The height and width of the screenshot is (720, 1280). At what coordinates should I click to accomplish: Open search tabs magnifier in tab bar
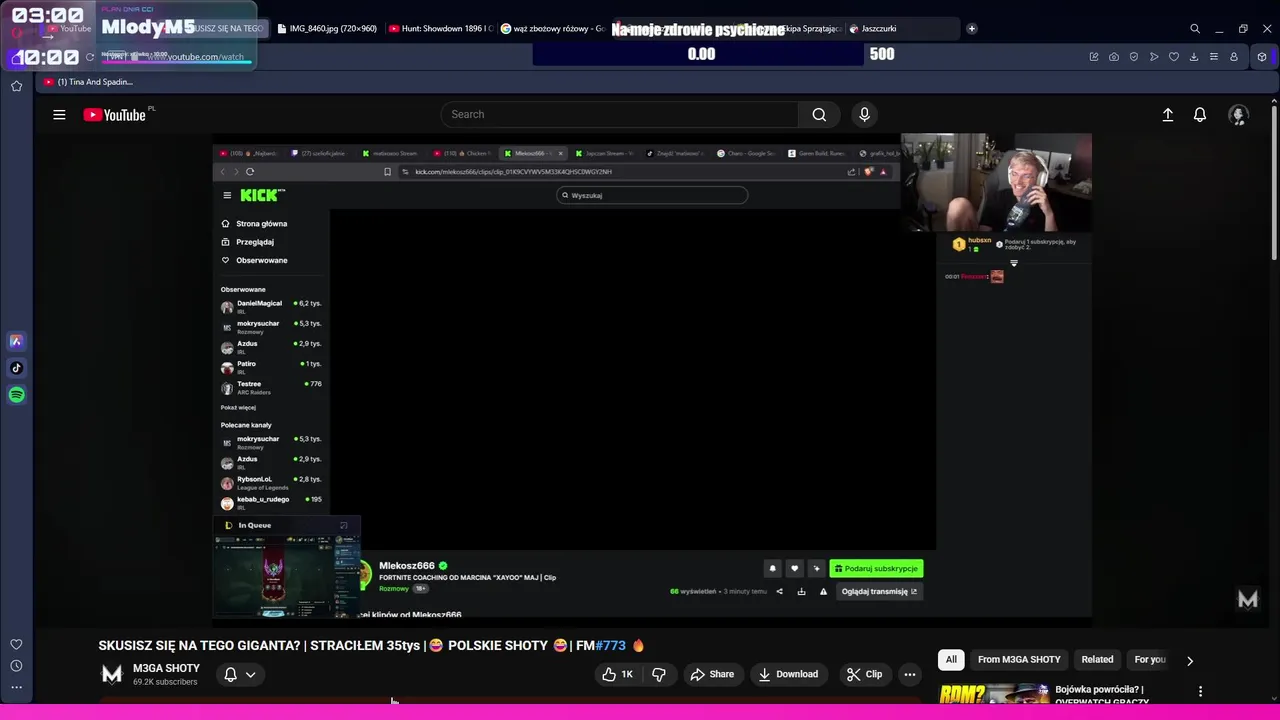[x=1195, y=29]
